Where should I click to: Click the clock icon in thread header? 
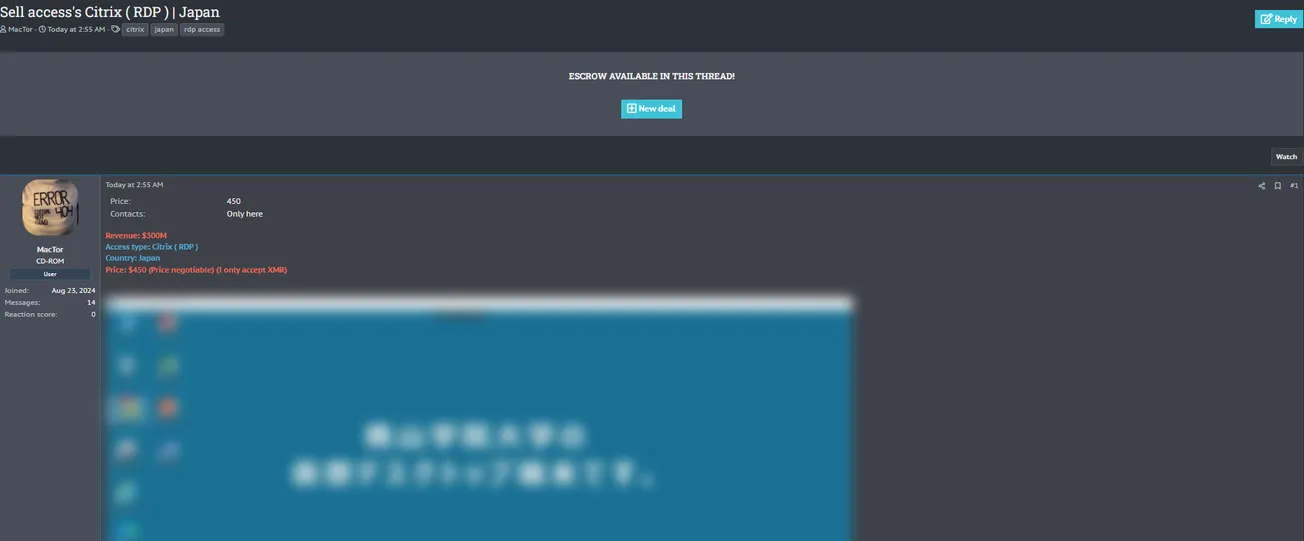click(42, 30)
